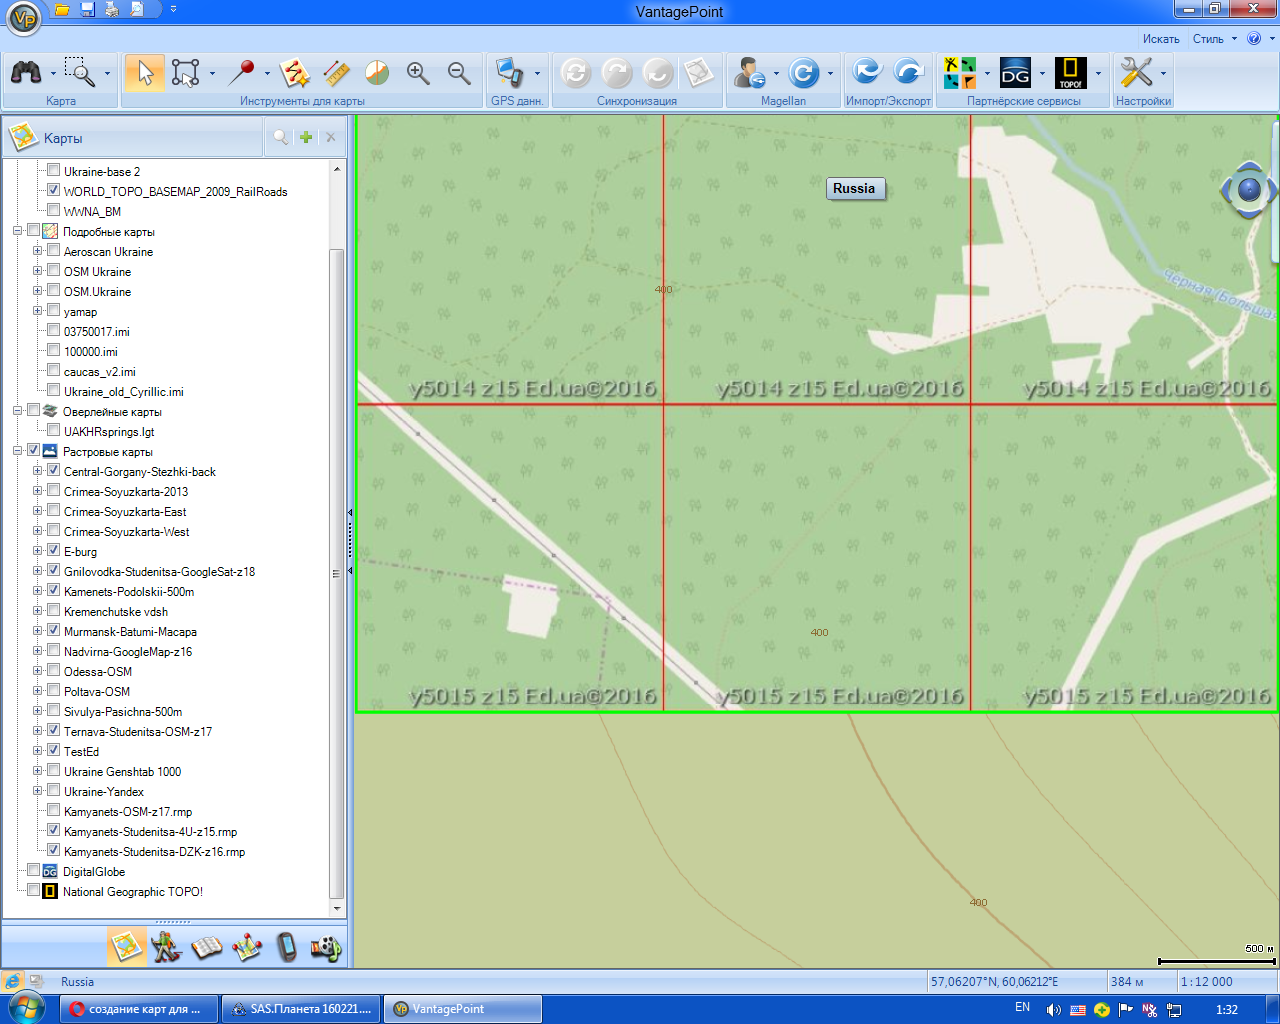Screen dimensions: 1280x1024
Task: Click the green plus add map icon
Action: (306, 138)
